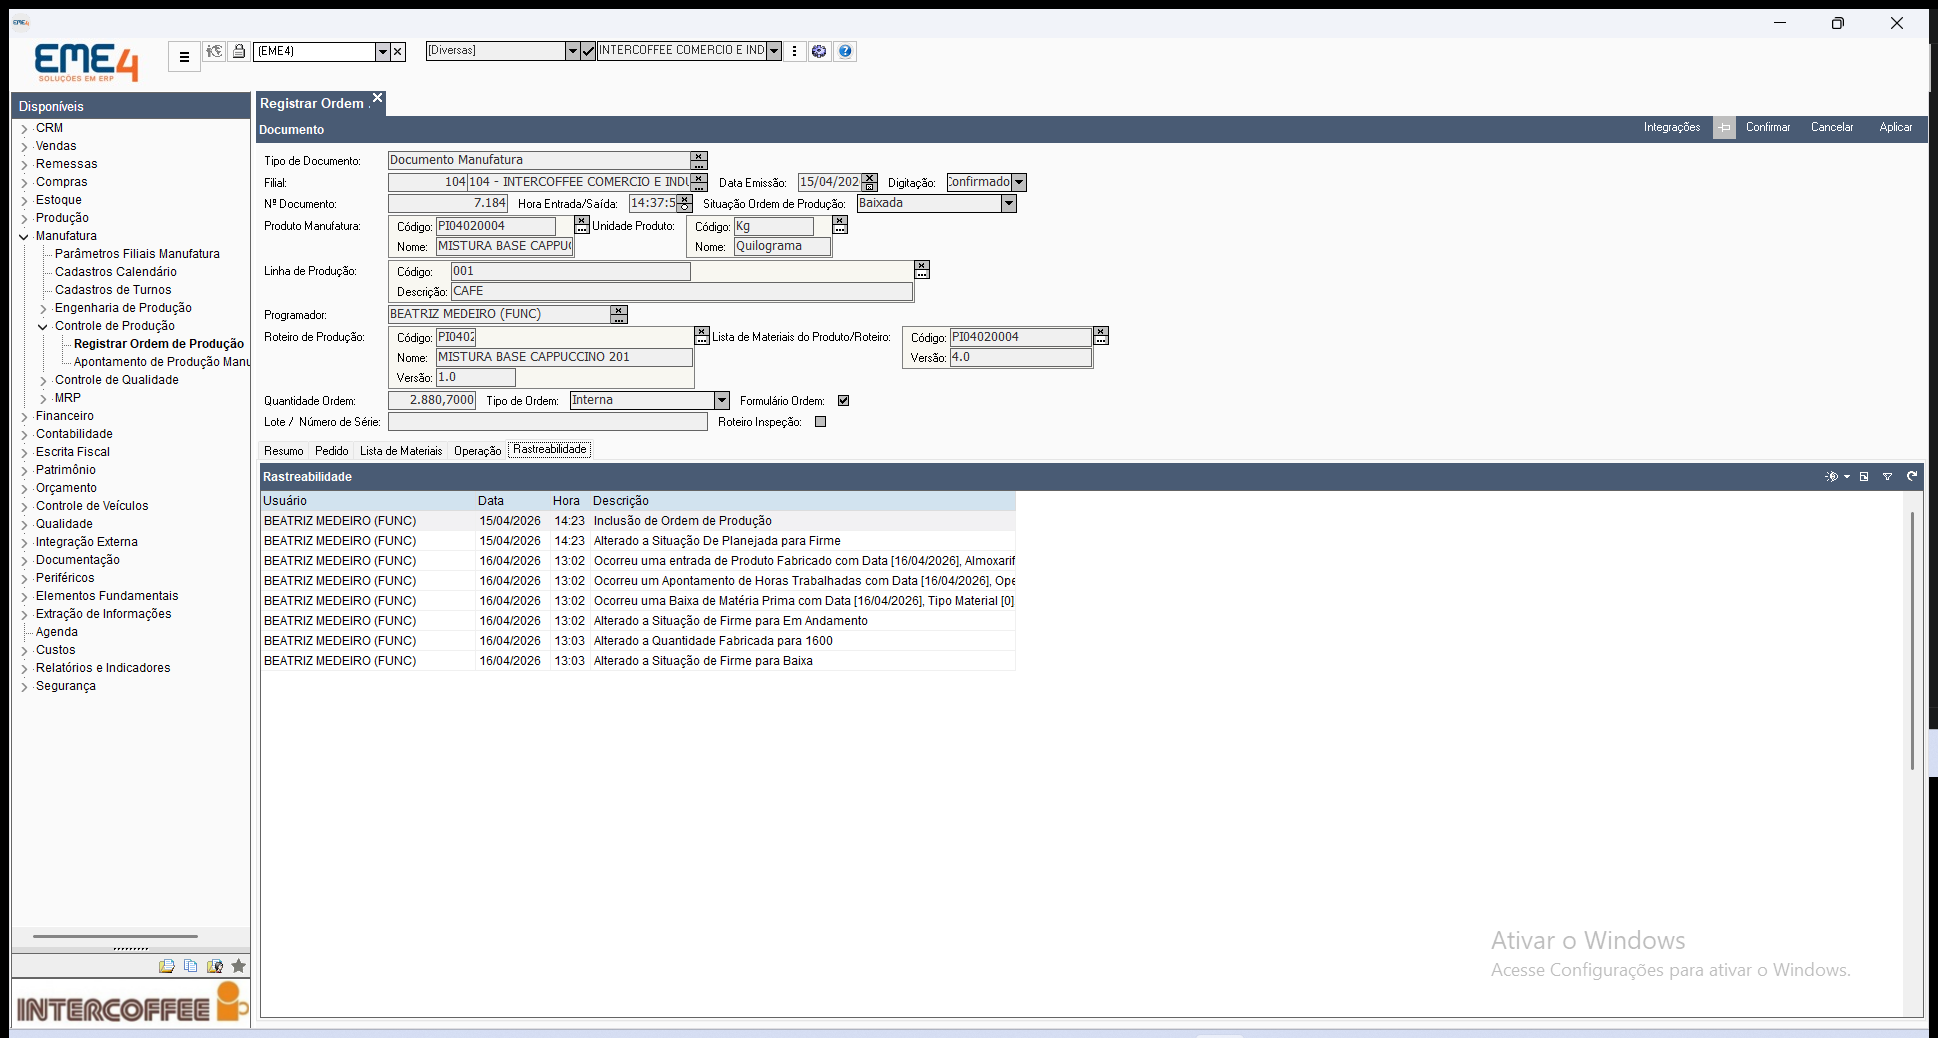The image size is (1938, 1038).
Task: Switch to the Lista de Materiais tab
Action: 401,451
